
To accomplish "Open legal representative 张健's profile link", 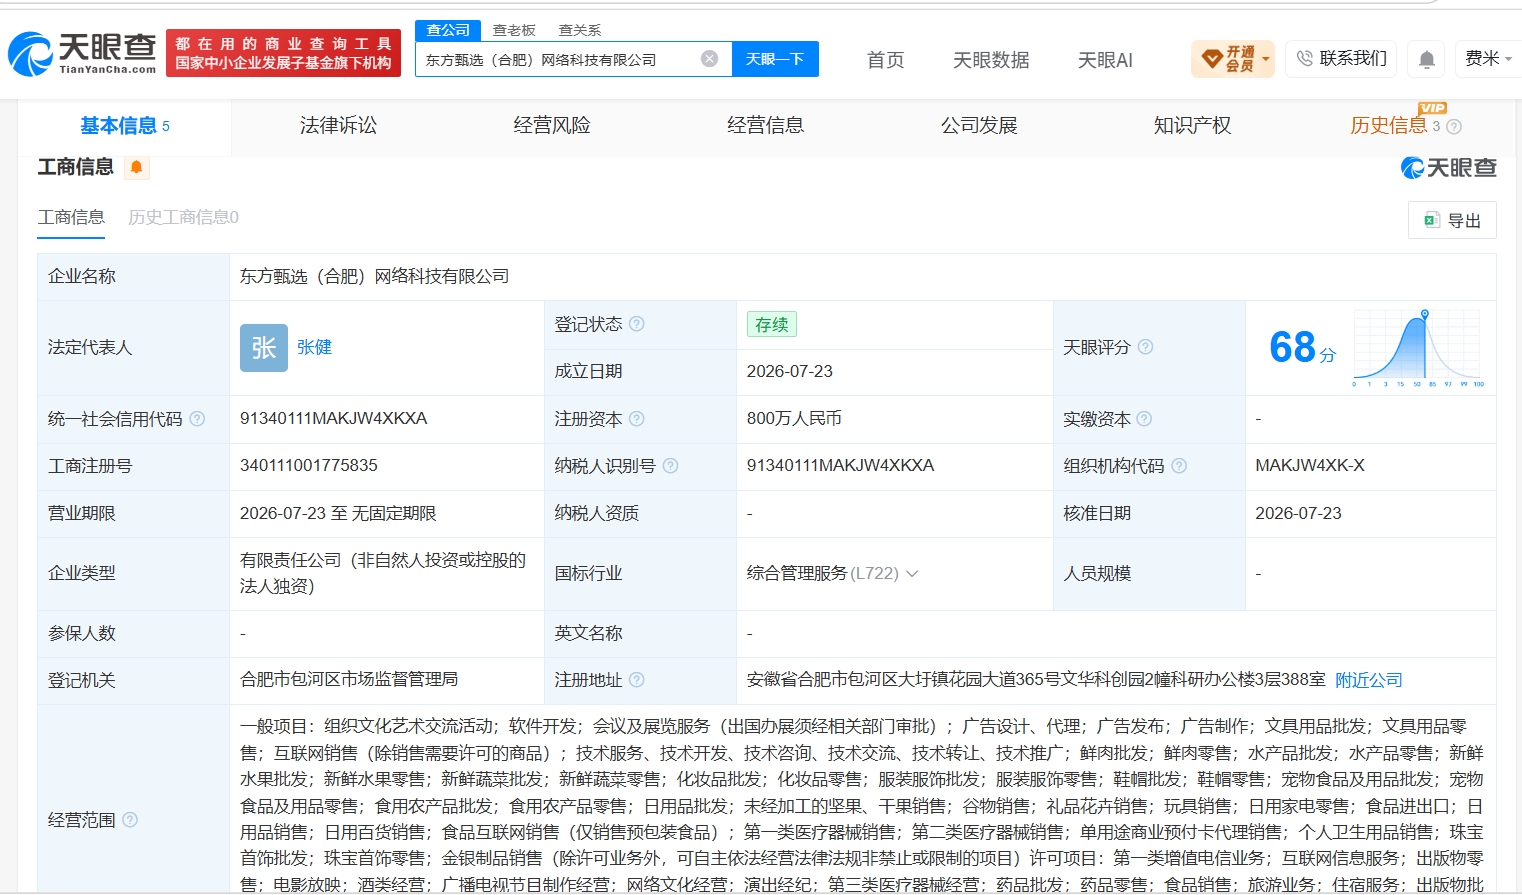I will (x=314, y=348).
